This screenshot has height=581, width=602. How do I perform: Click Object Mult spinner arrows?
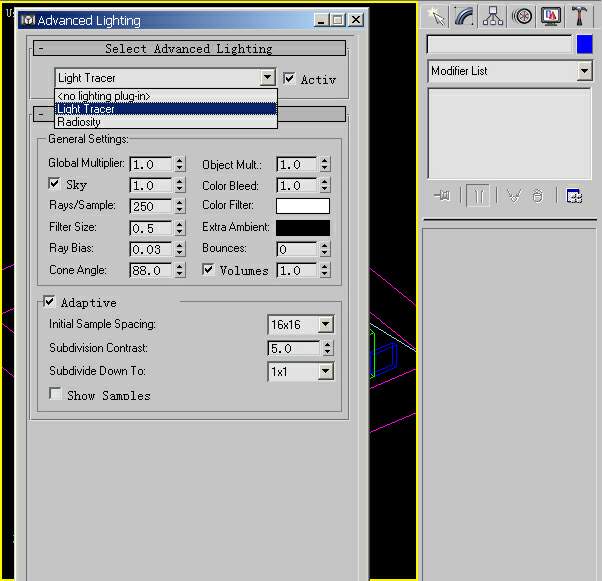[325, 164]
